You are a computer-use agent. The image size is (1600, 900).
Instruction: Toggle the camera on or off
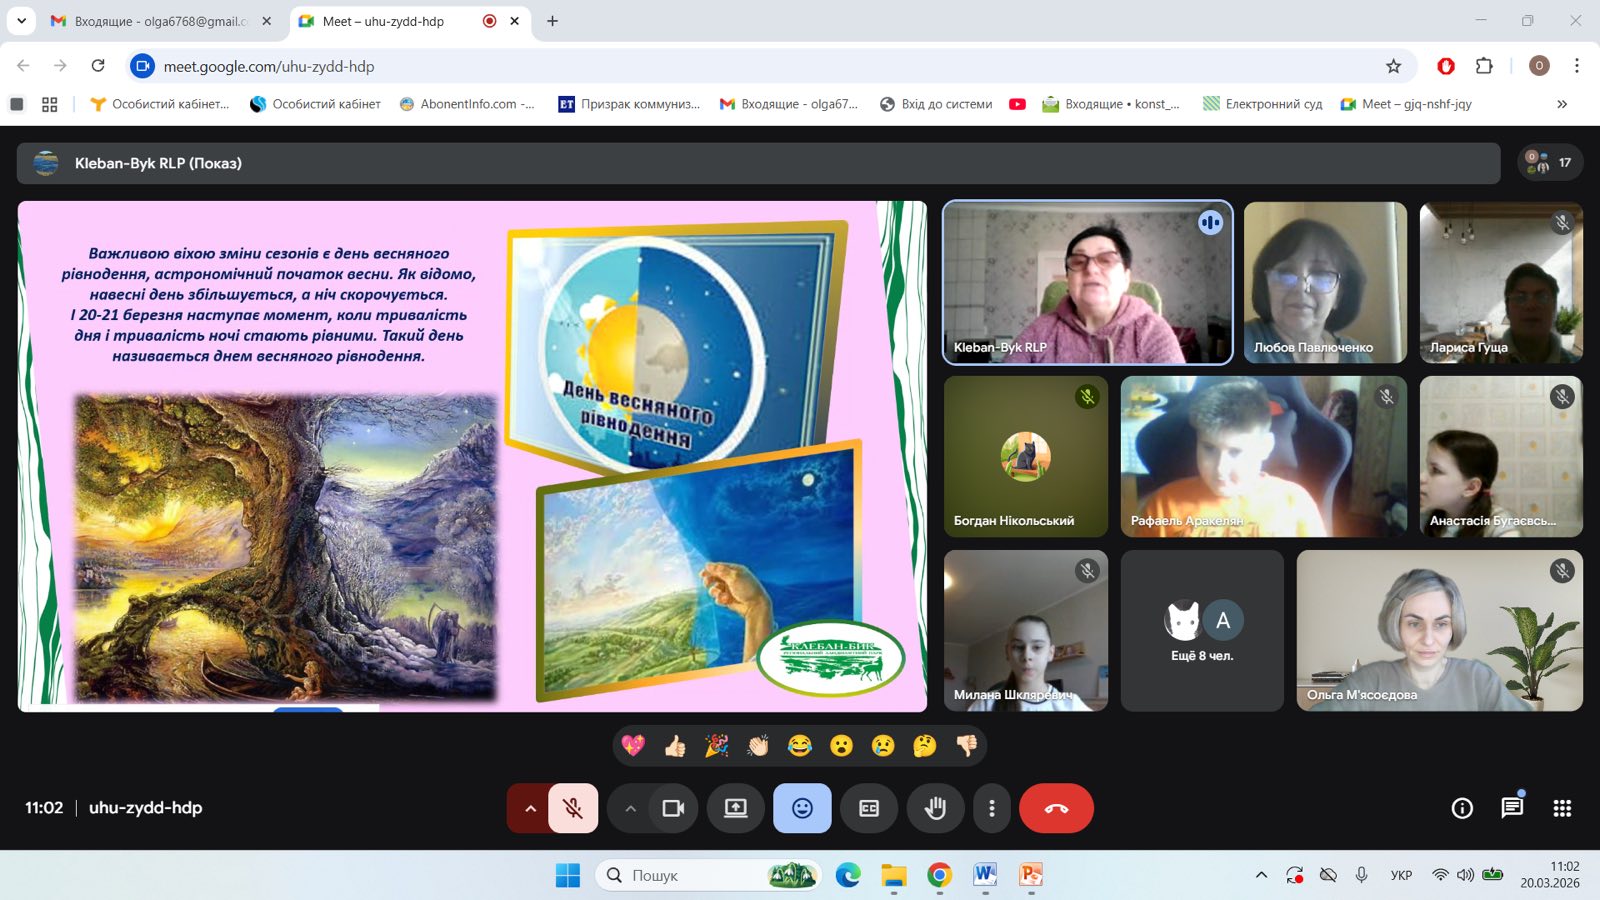[x=673, y=808]
